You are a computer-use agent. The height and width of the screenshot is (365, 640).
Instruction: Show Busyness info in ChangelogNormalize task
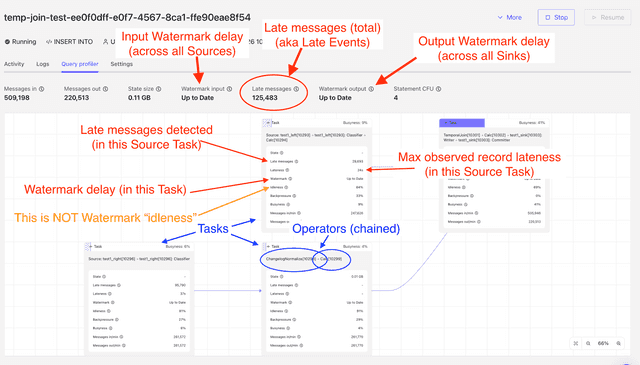288,328
